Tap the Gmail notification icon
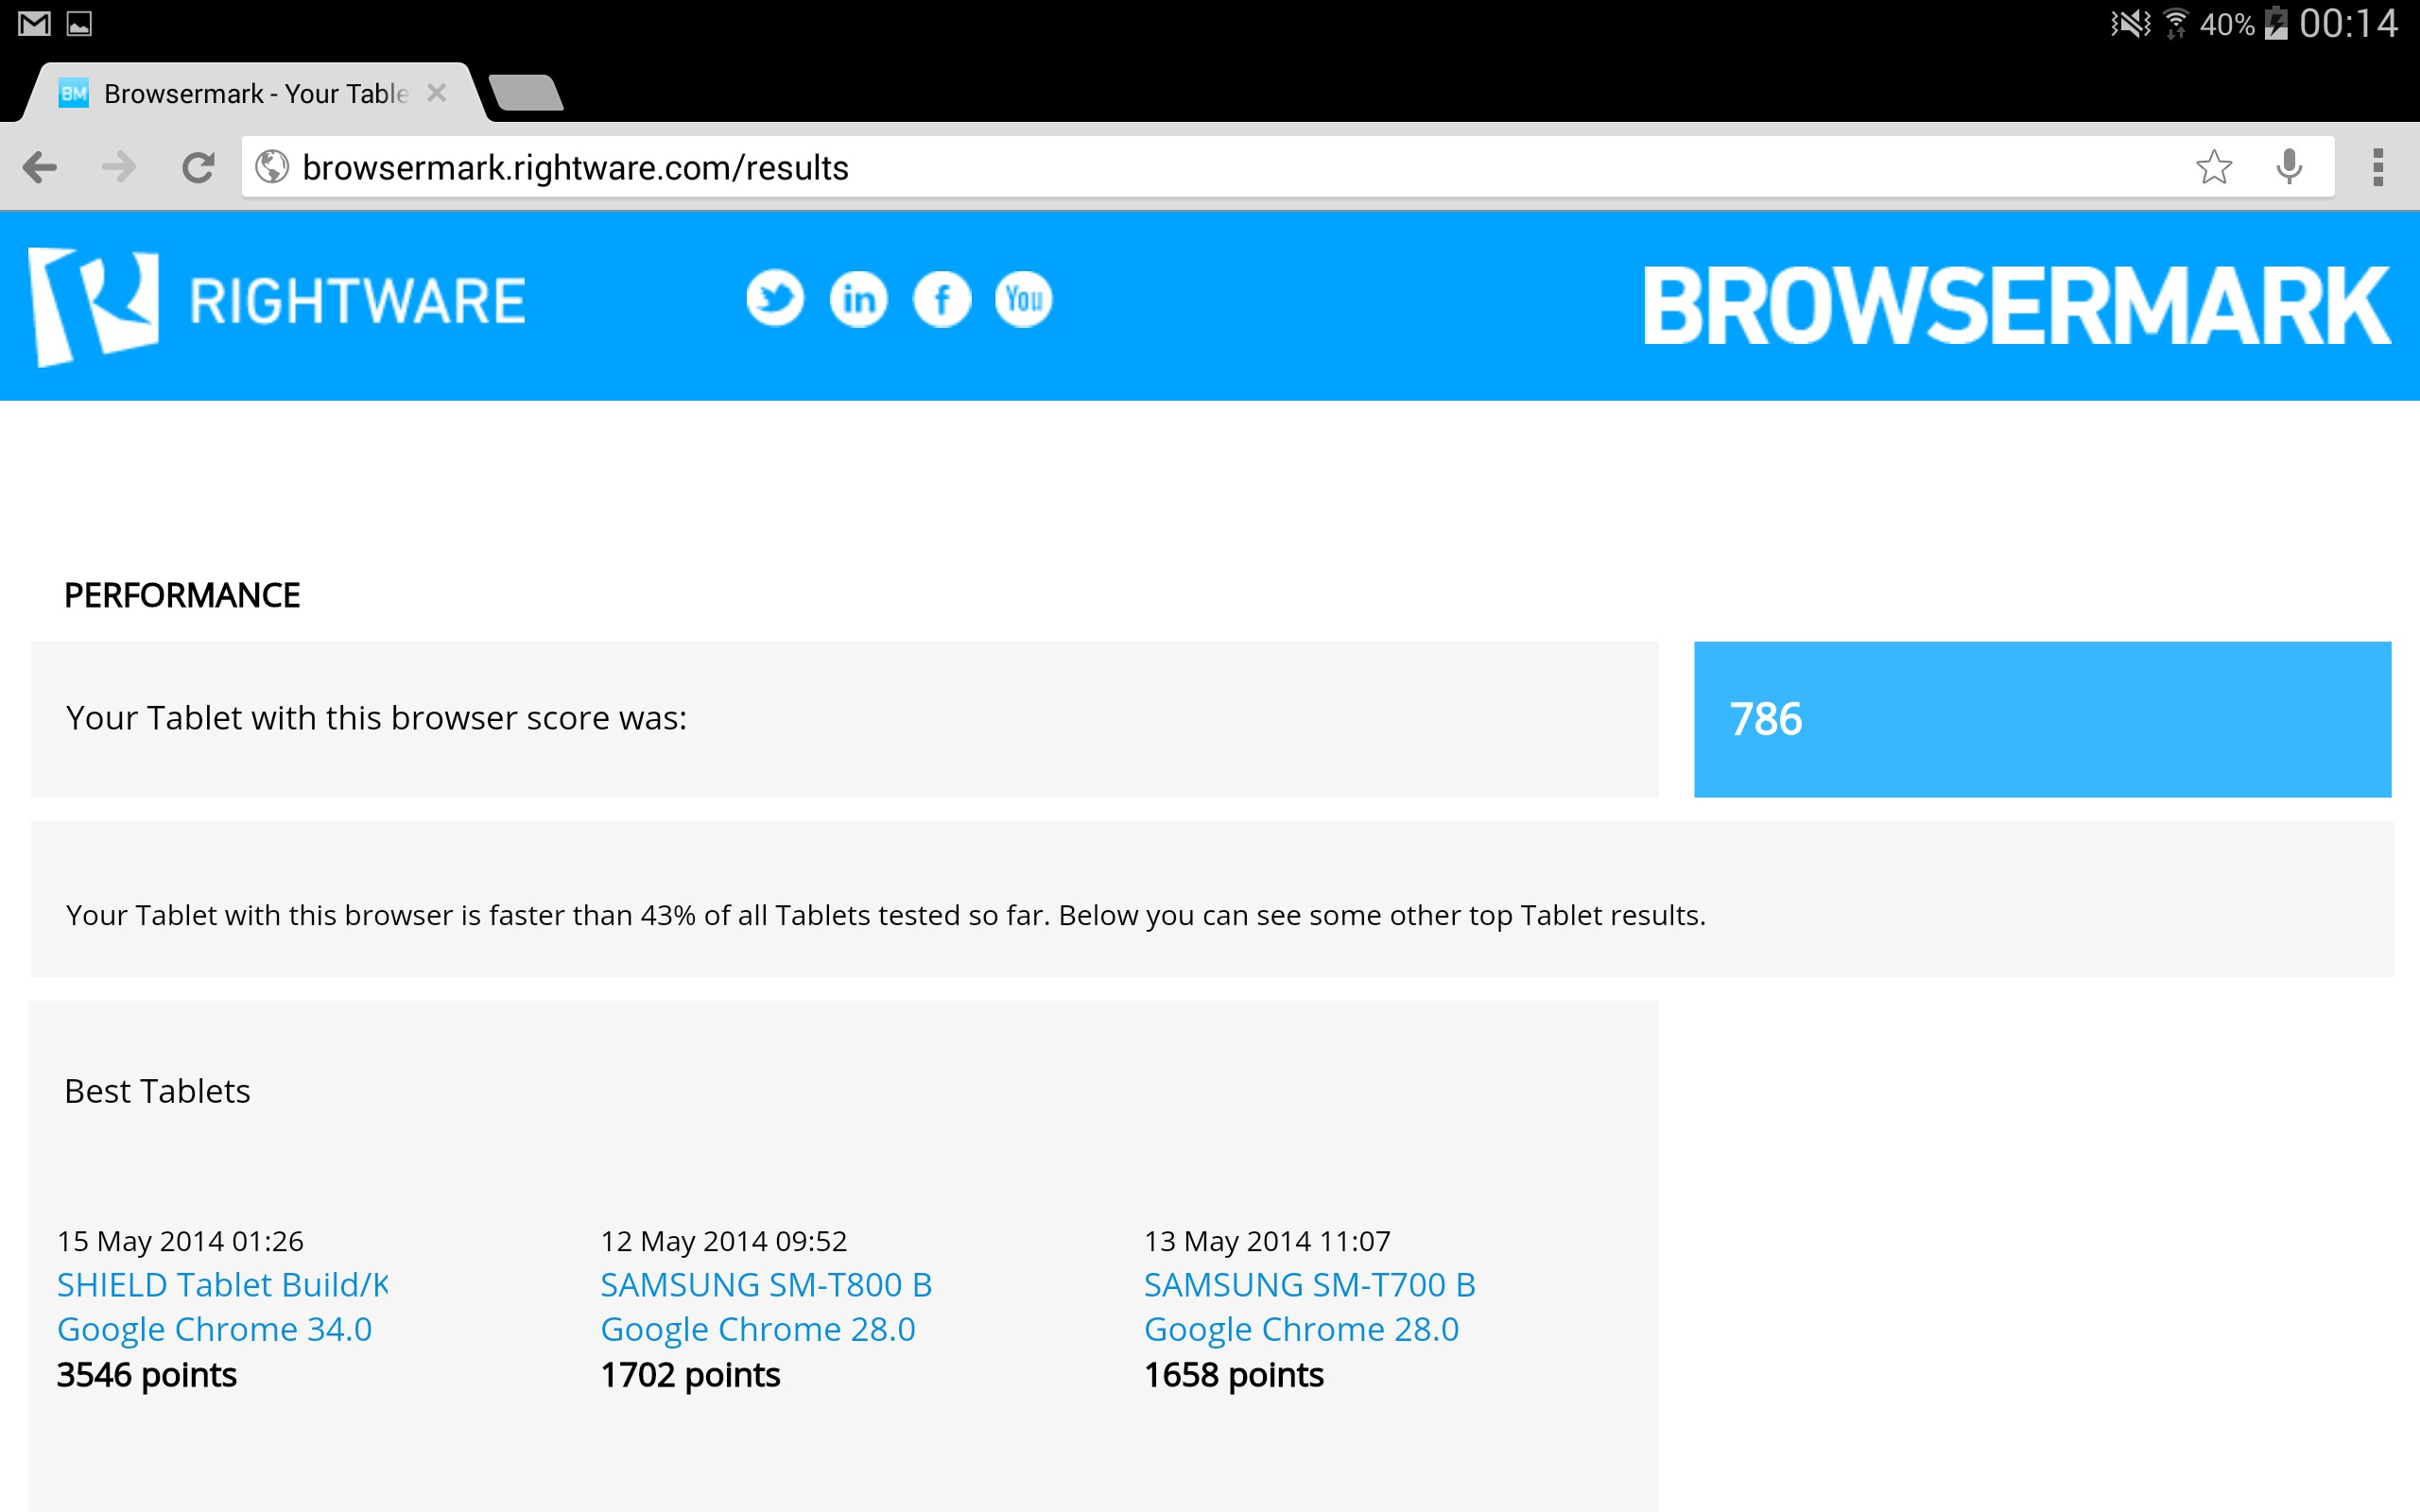Screen dimensions: 2420x1512 coord(34,23)
